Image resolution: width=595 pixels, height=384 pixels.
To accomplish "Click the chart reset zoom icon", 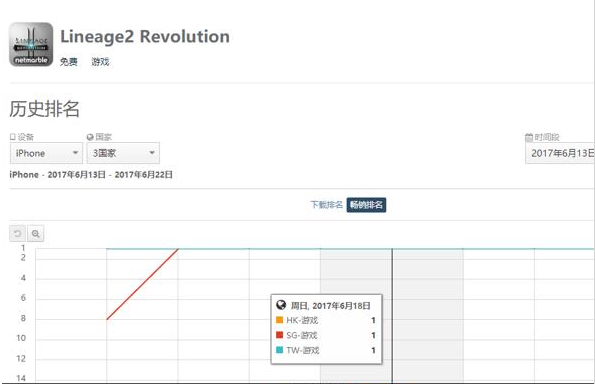I will pos(17,233).
